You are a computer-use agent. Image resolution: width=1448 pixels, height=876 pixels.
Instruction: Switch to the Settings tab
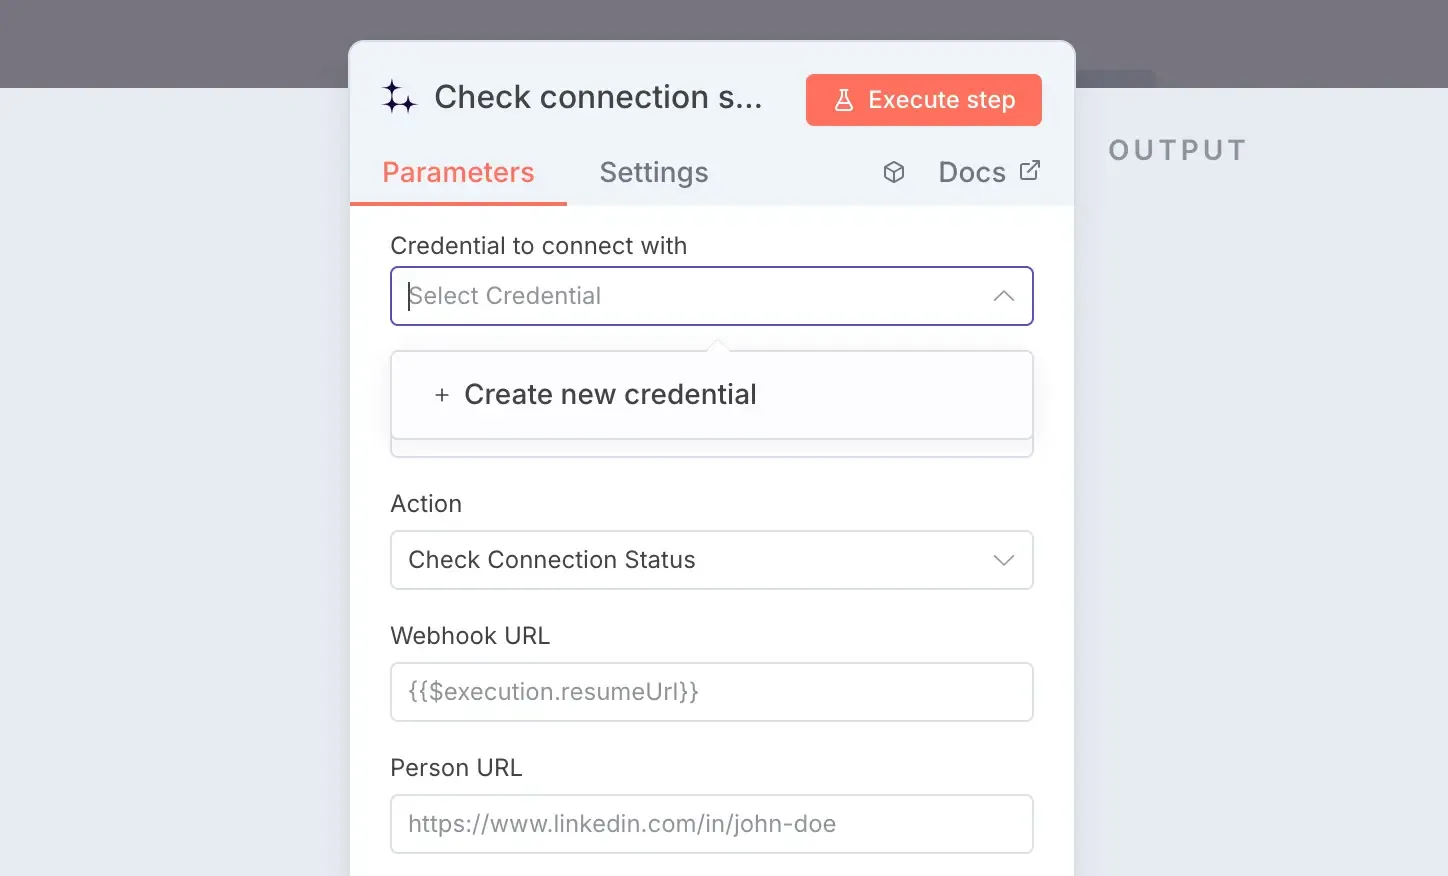(654, 172)
